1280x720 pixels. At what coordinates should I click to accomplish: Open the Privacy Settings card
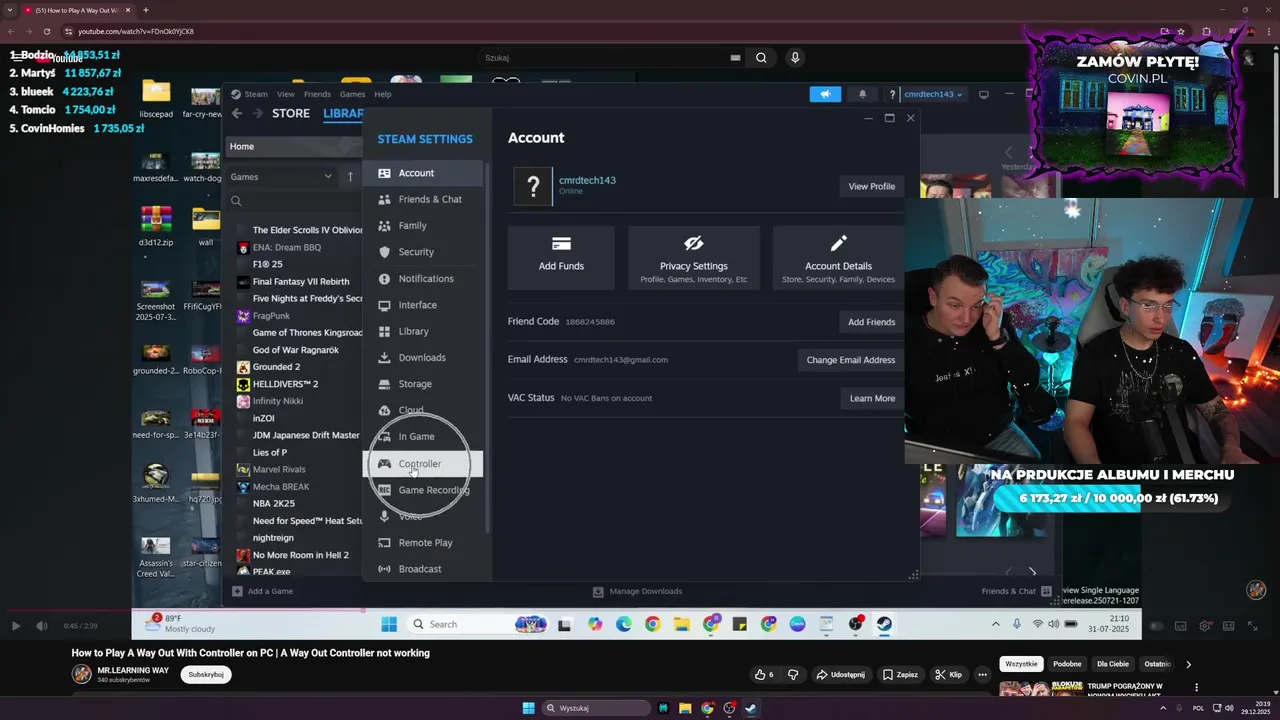(694, 257)
